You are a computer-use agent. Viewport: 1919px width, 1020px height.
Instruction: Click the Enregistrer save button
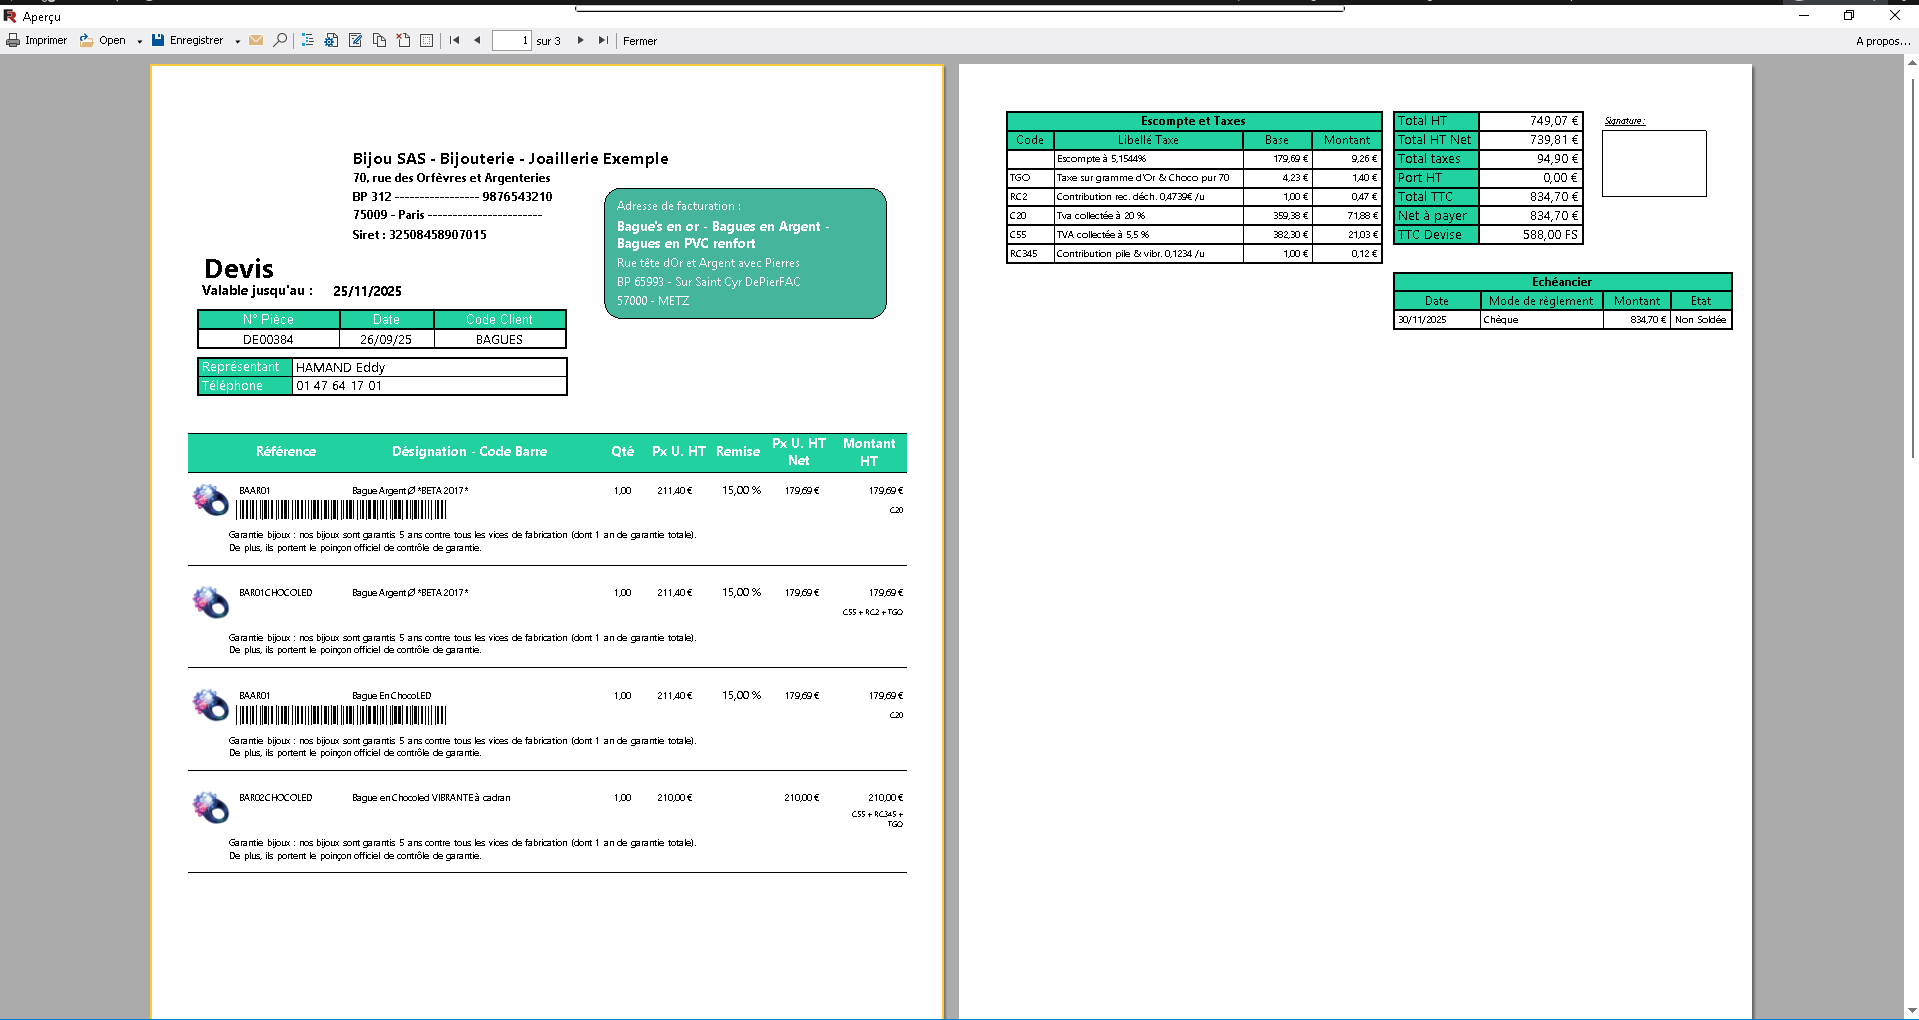188,41
